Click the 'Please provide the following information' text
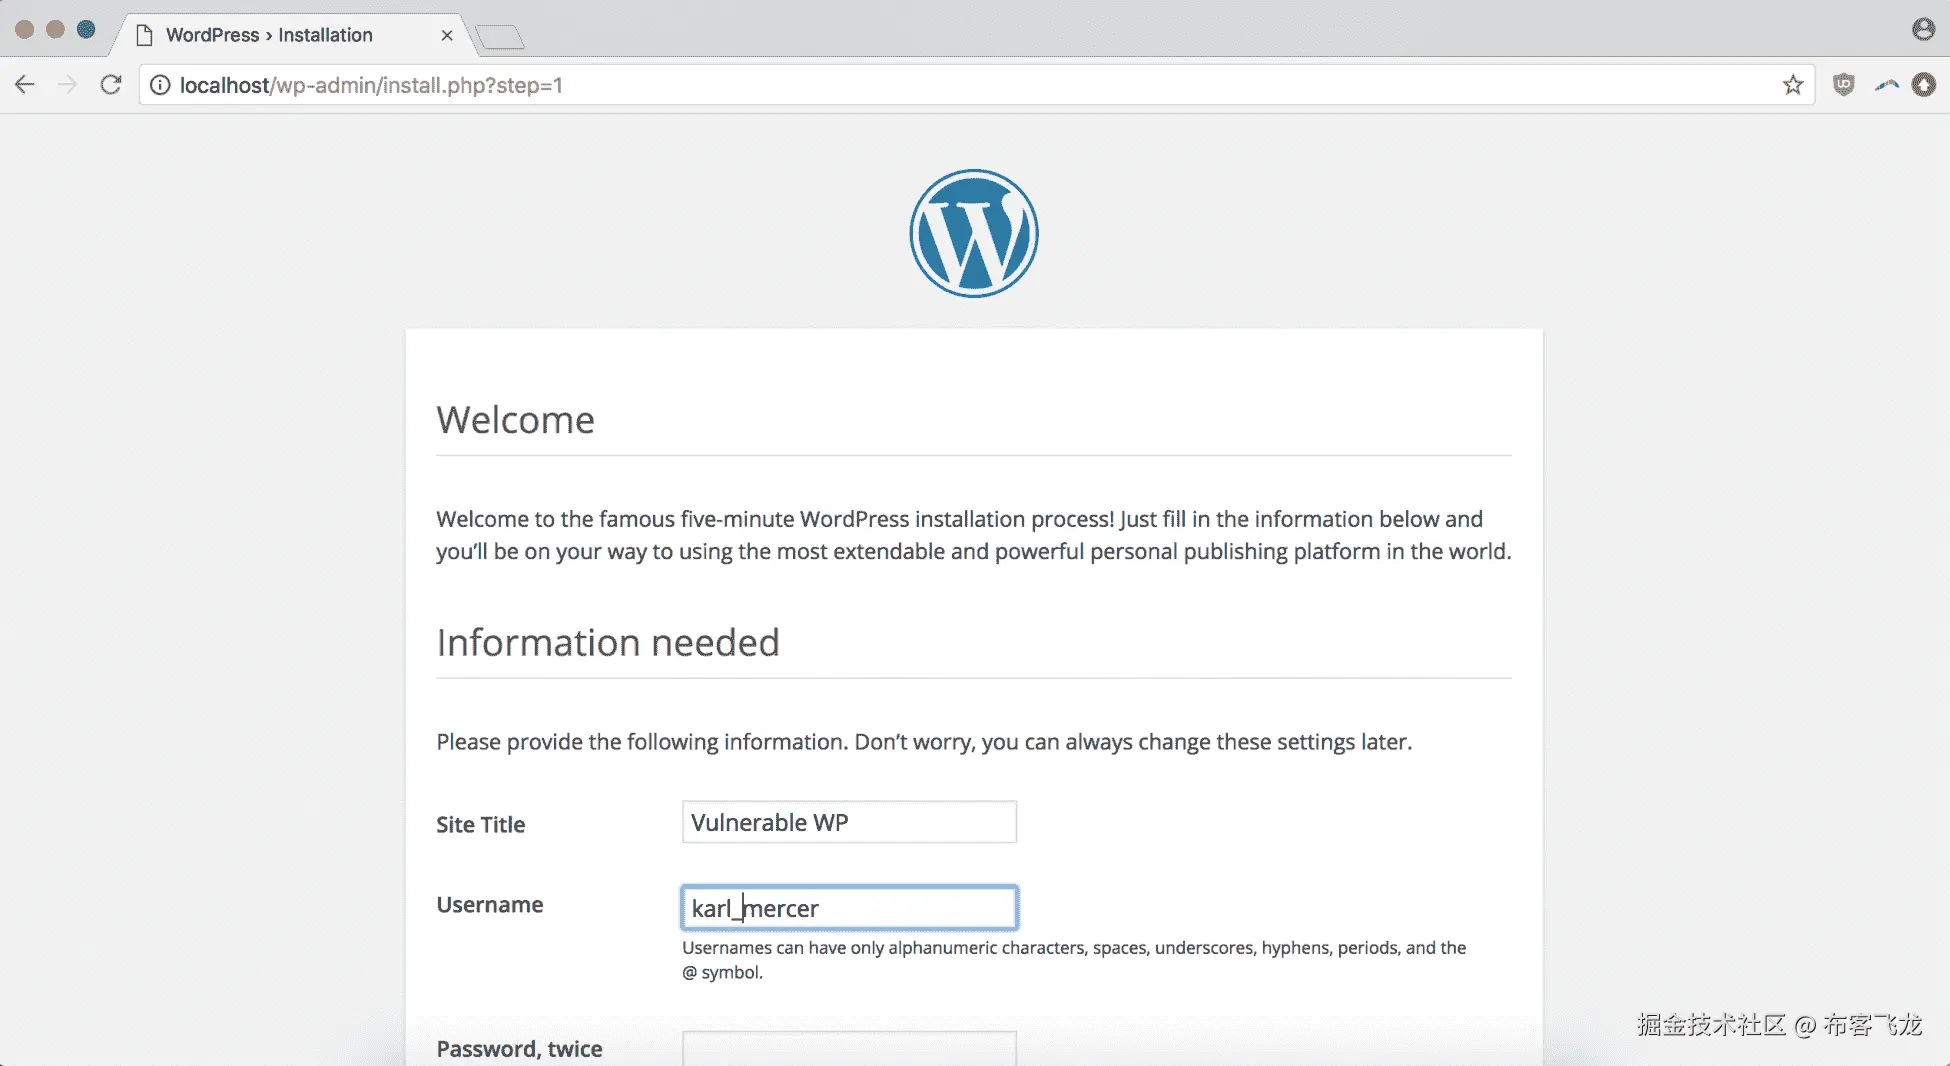Viewport: 1950px width, 1066px height. click(x=925, y=742)
